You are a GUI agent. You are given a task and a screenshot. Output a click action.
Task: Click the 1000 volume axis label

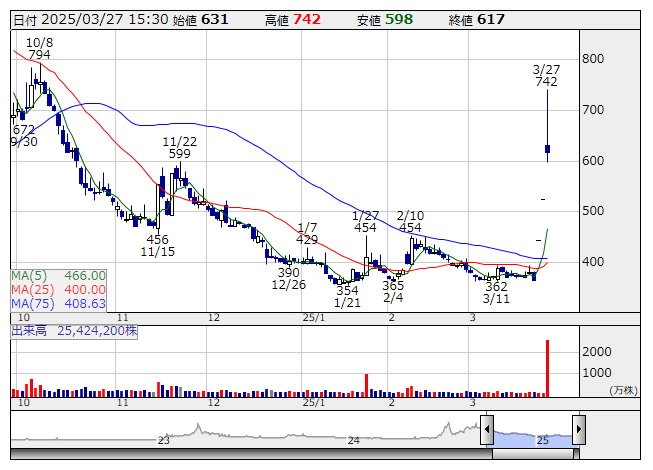pyautogui.click(x=597, y=373)
